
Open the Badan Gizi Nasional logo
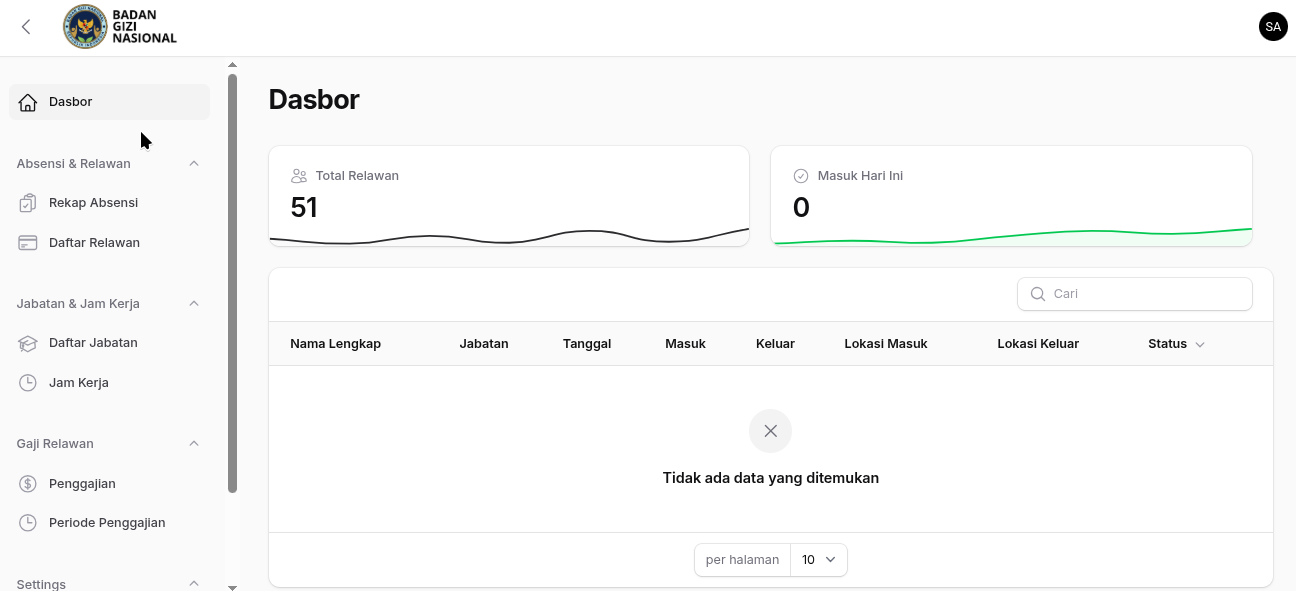120,27
